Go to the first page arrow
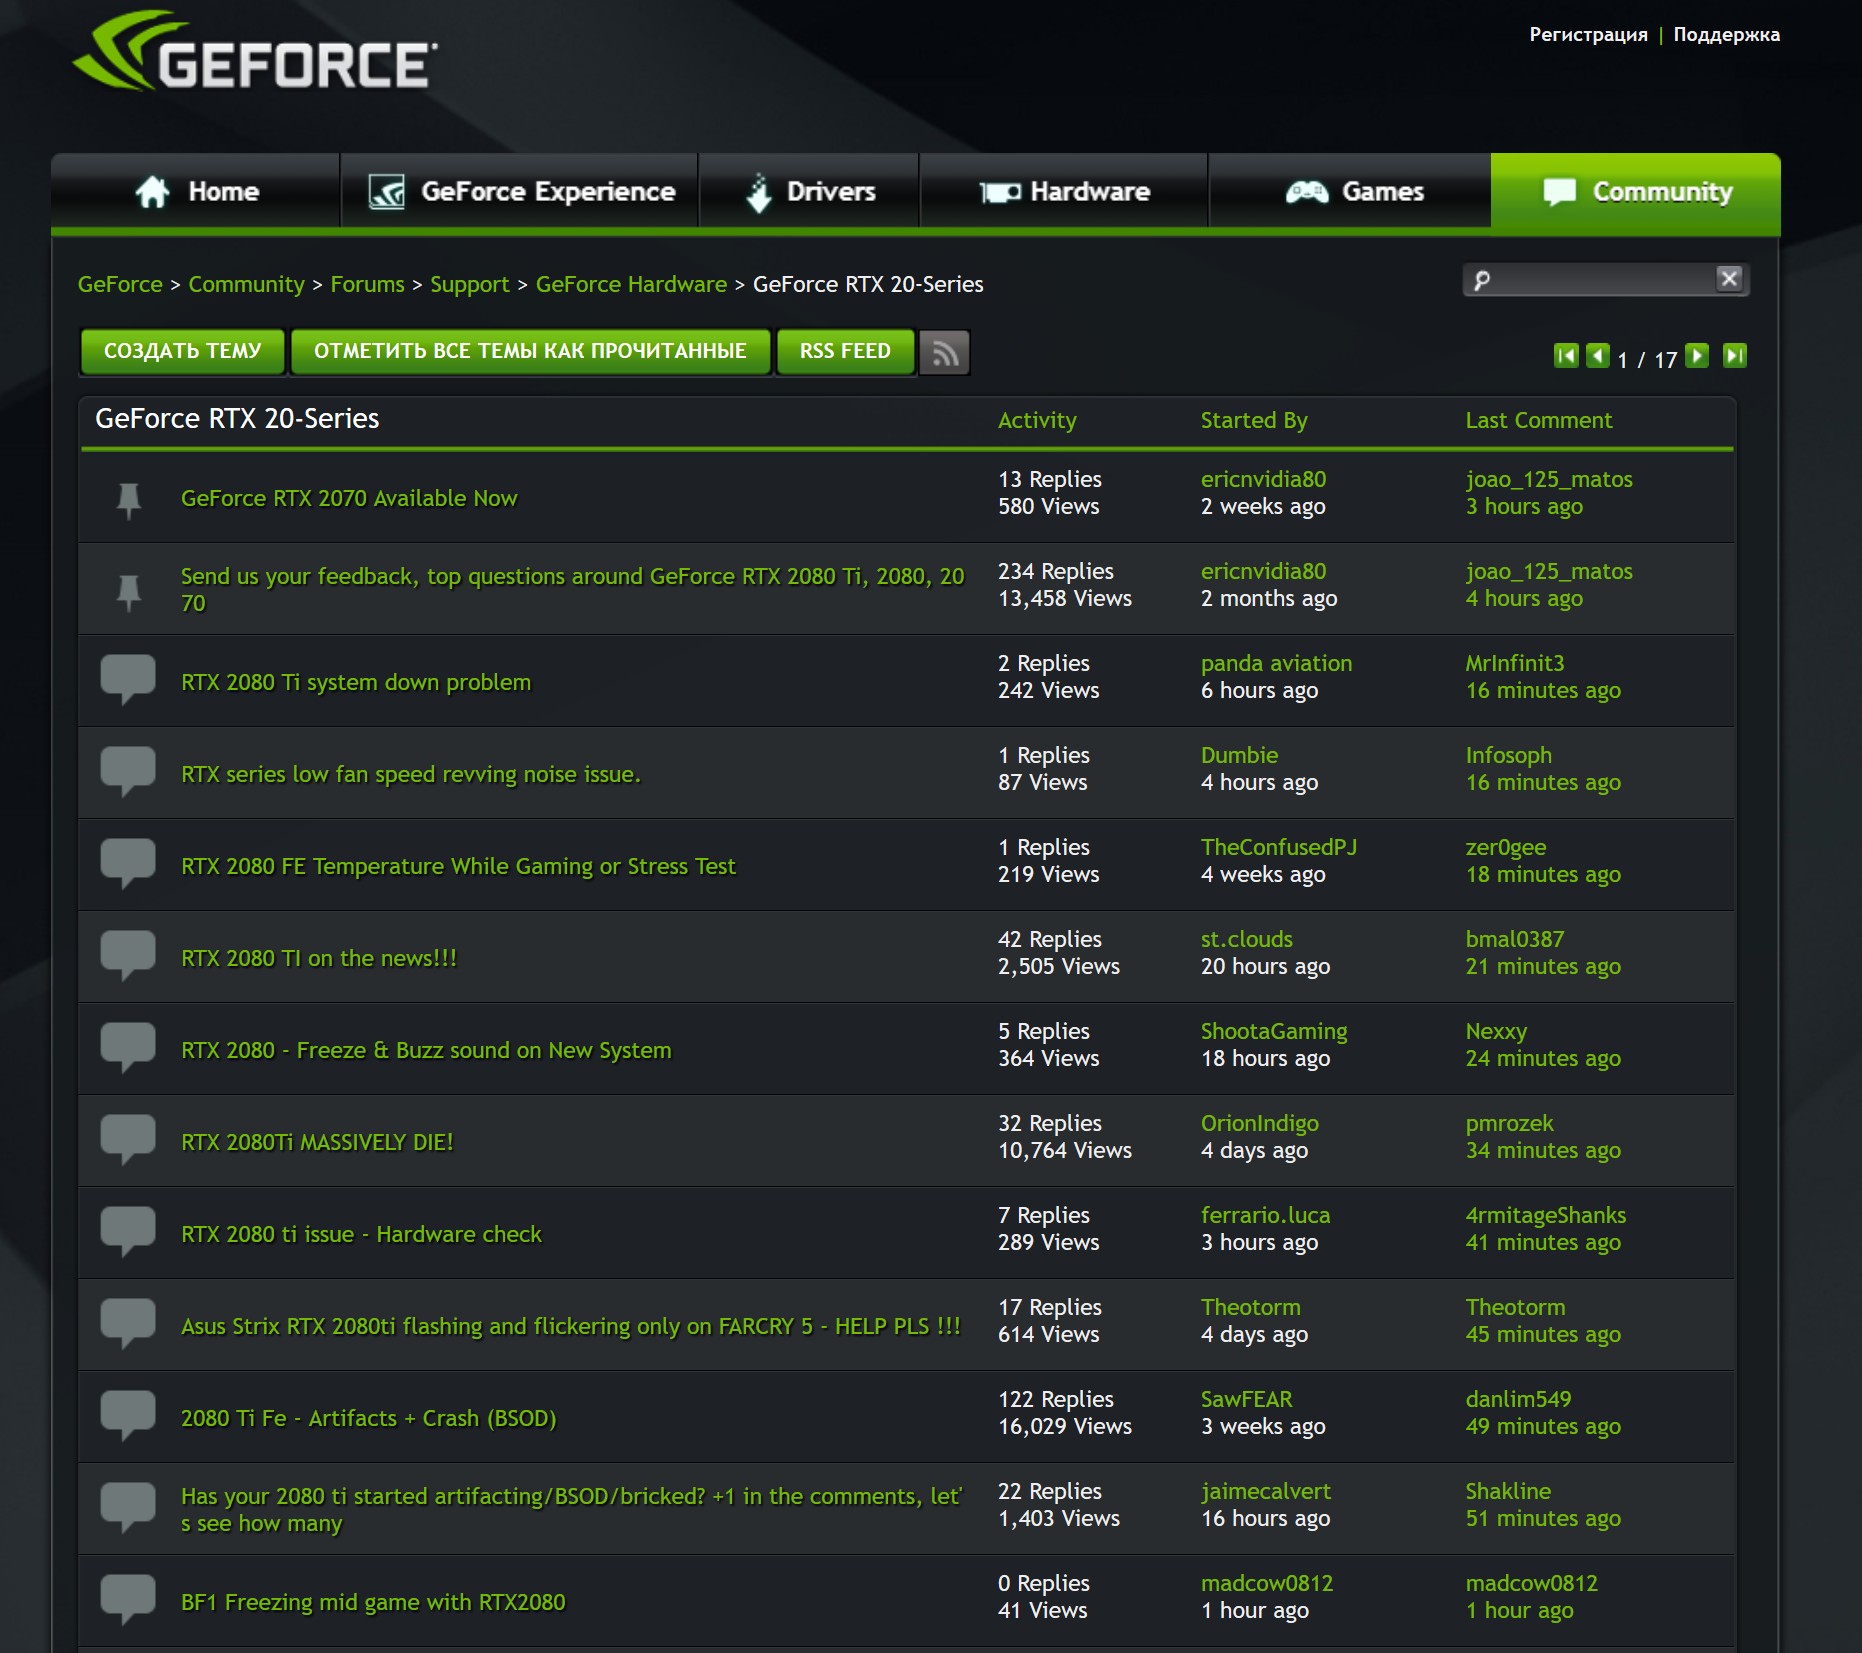1862x1653 pixels. 1565,356
